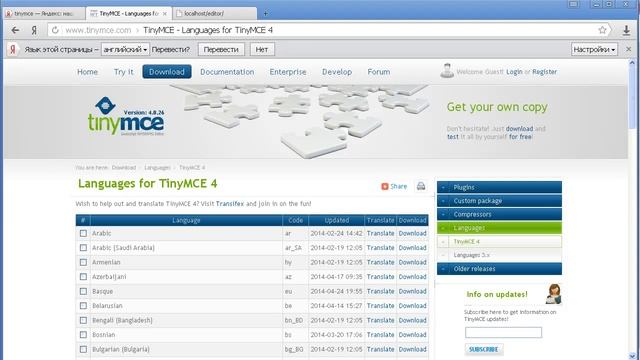Check the Armenian language checkbox
The image size is (640, 360).
tap(83, 262)
